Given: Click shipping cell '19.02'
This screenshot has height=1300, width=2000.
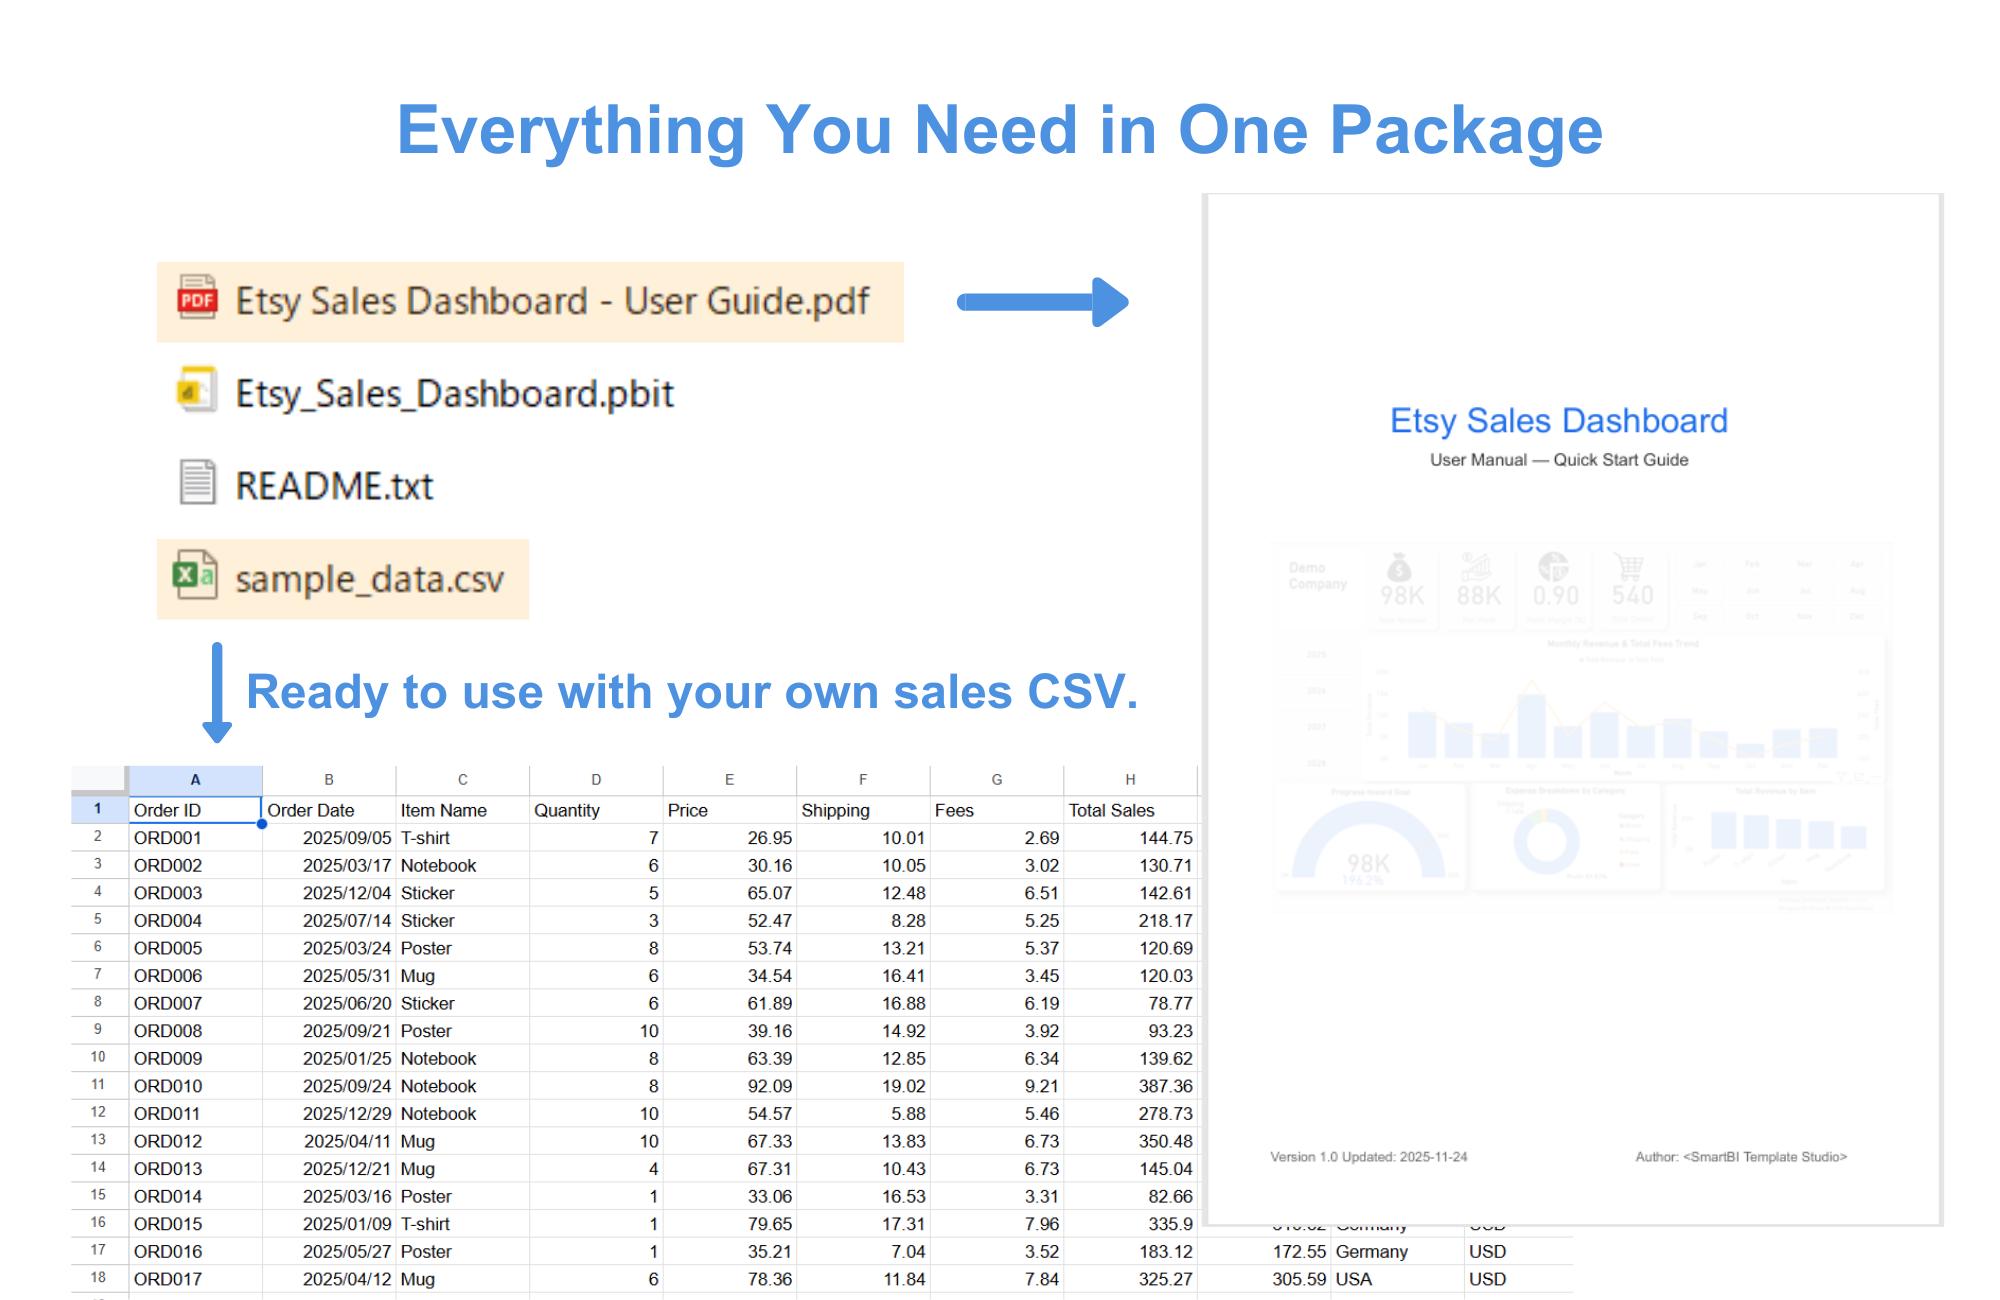Looking at the screenshot, I should click(x=863, y=1086).
